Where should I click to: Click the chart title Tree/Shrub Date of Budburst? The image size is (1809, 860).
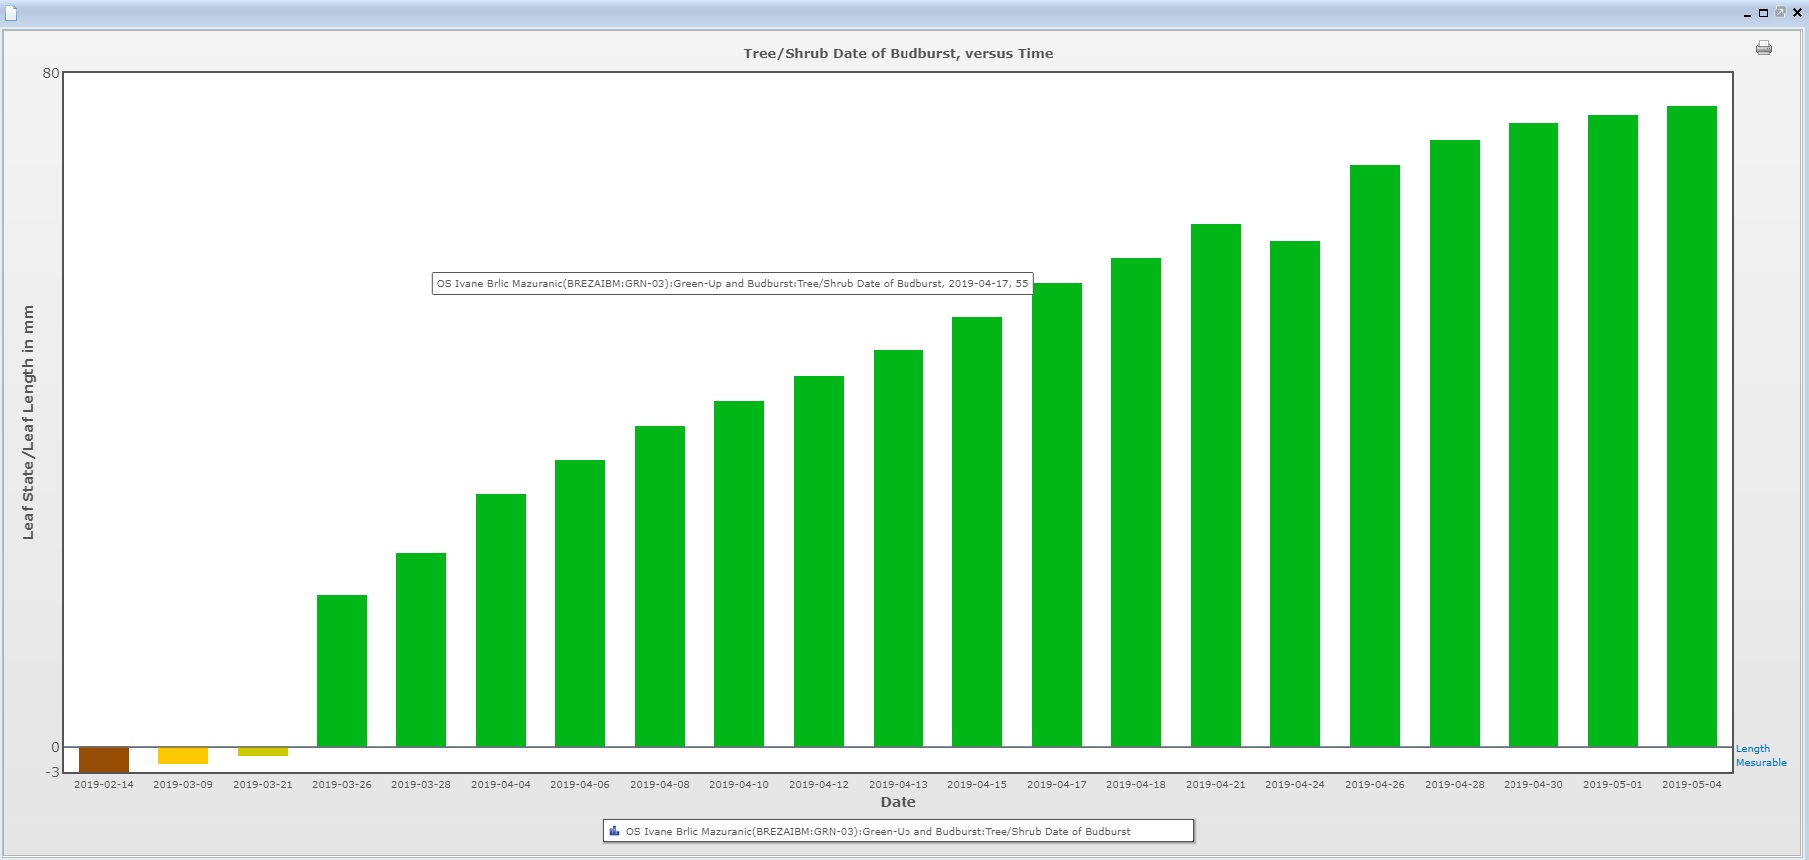click(x=898, y=54)
